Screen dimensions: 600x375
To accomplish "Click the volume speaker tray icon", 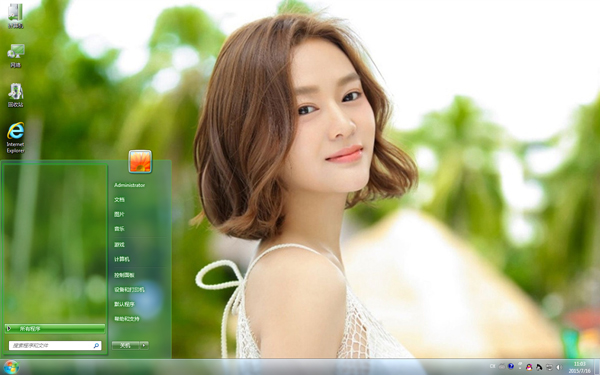I will coord(559,367).
